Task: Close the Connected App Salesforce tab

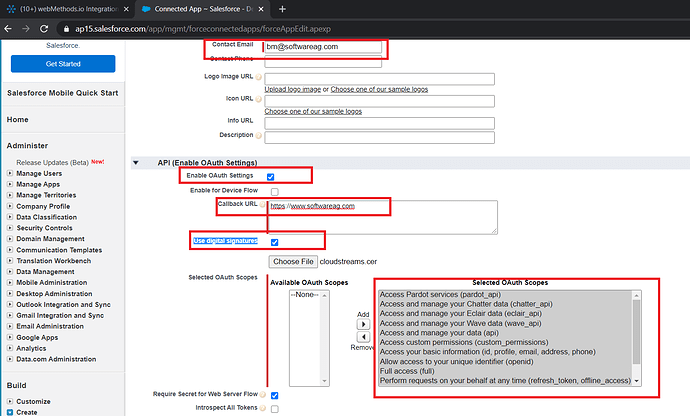Action: coord(261,9)
